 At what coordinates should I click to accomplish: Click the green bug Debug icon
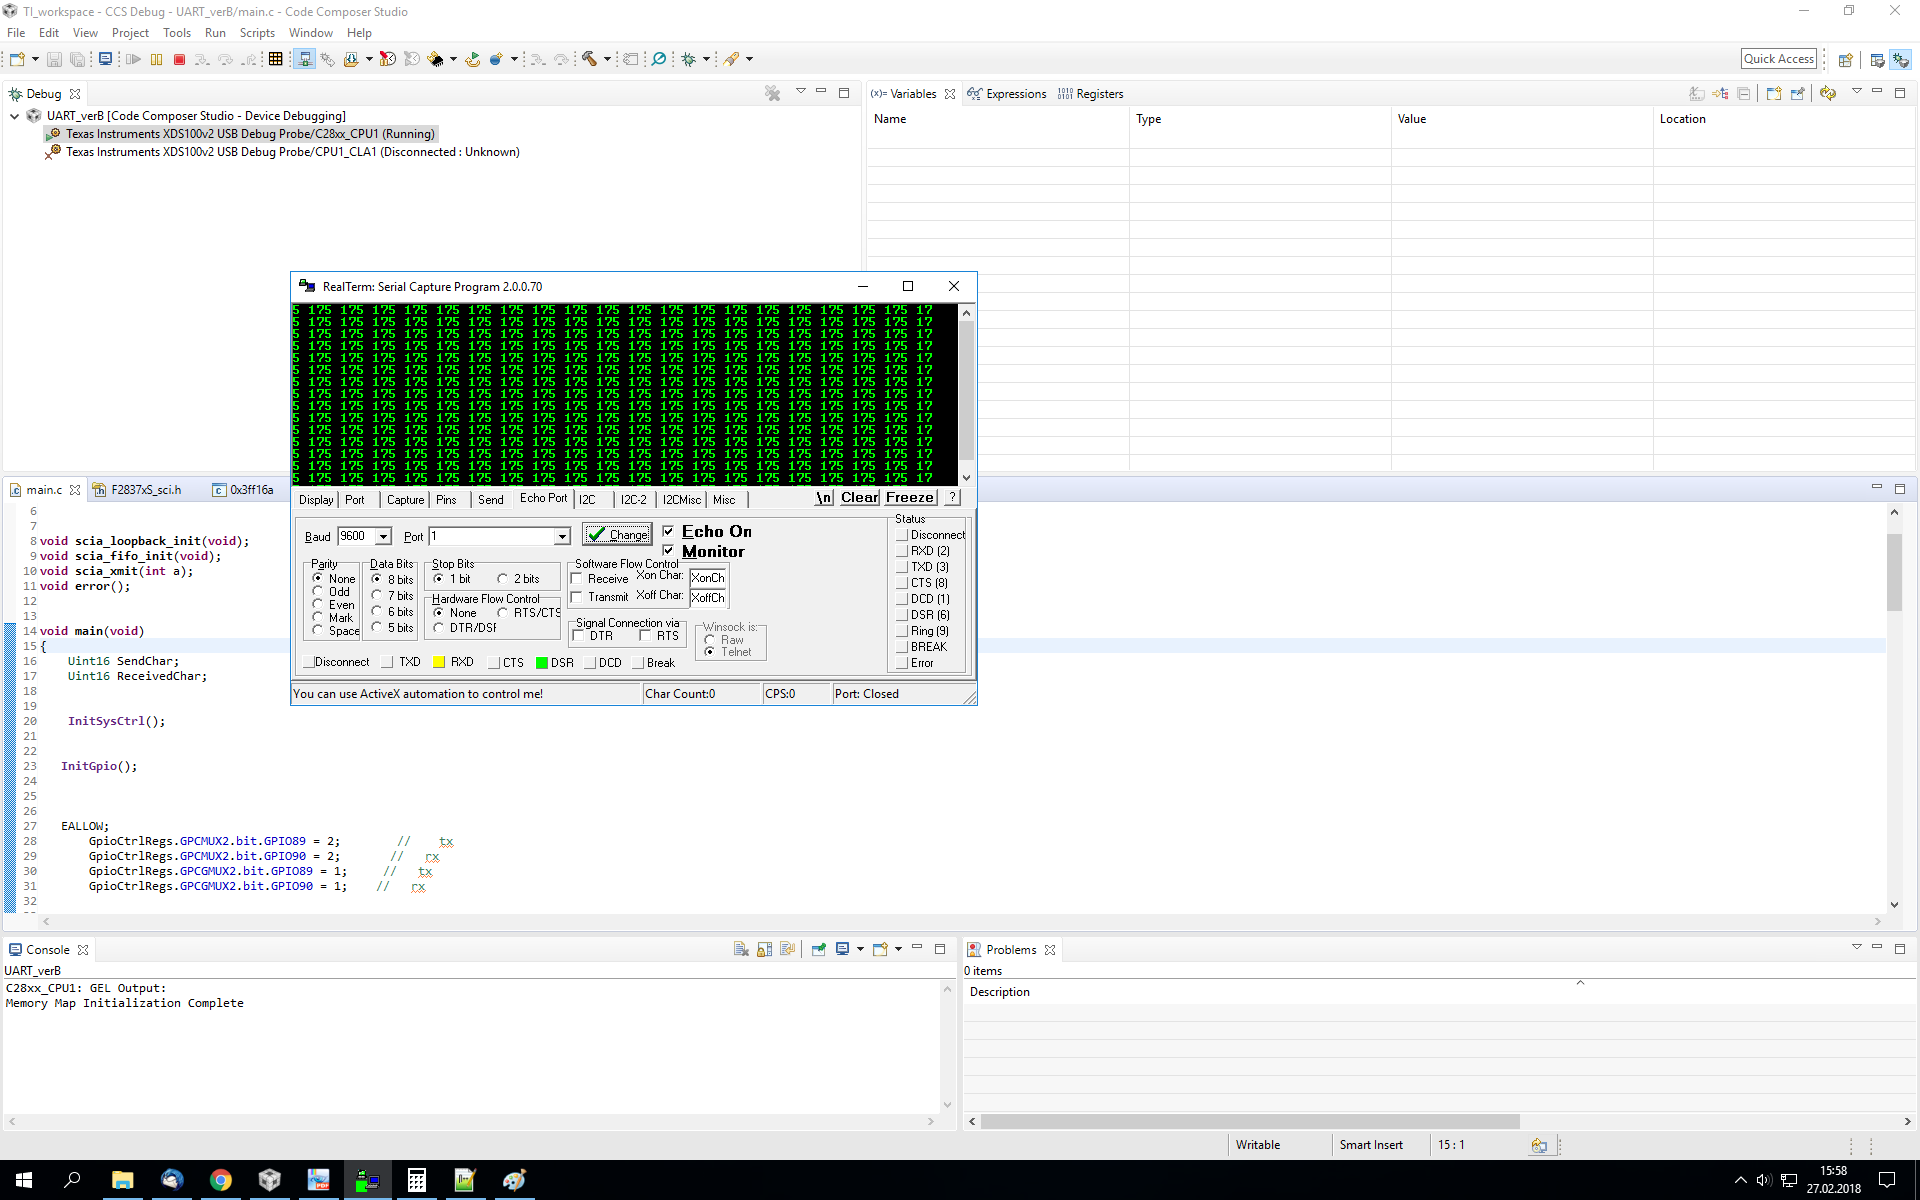pos(689,59)
